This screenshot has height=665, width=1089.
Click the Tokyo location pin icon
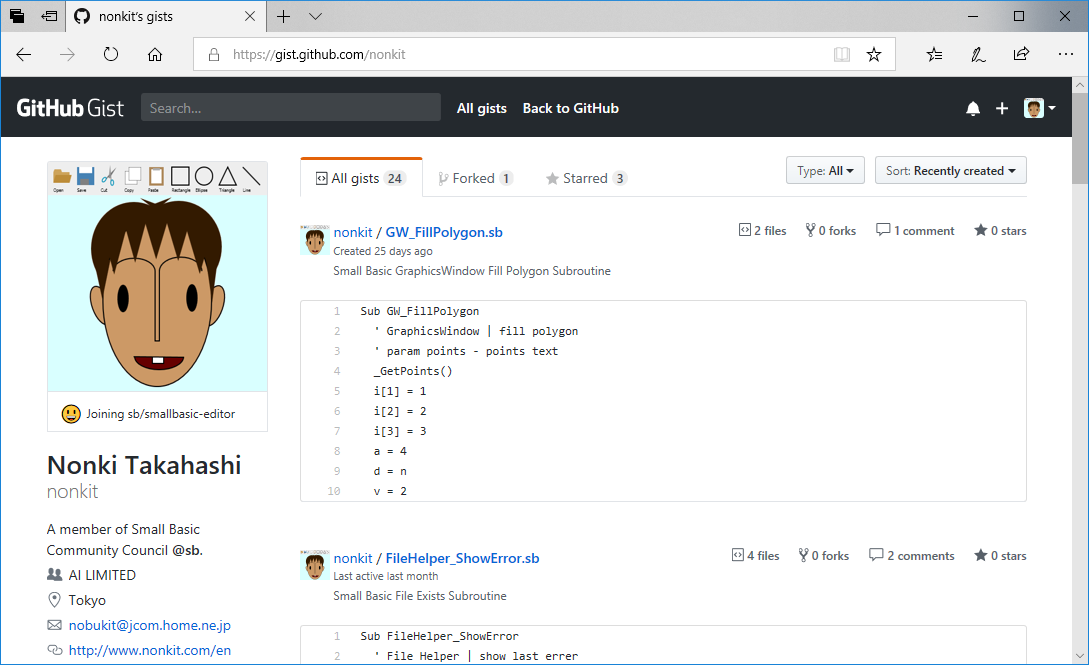point(52,599)
